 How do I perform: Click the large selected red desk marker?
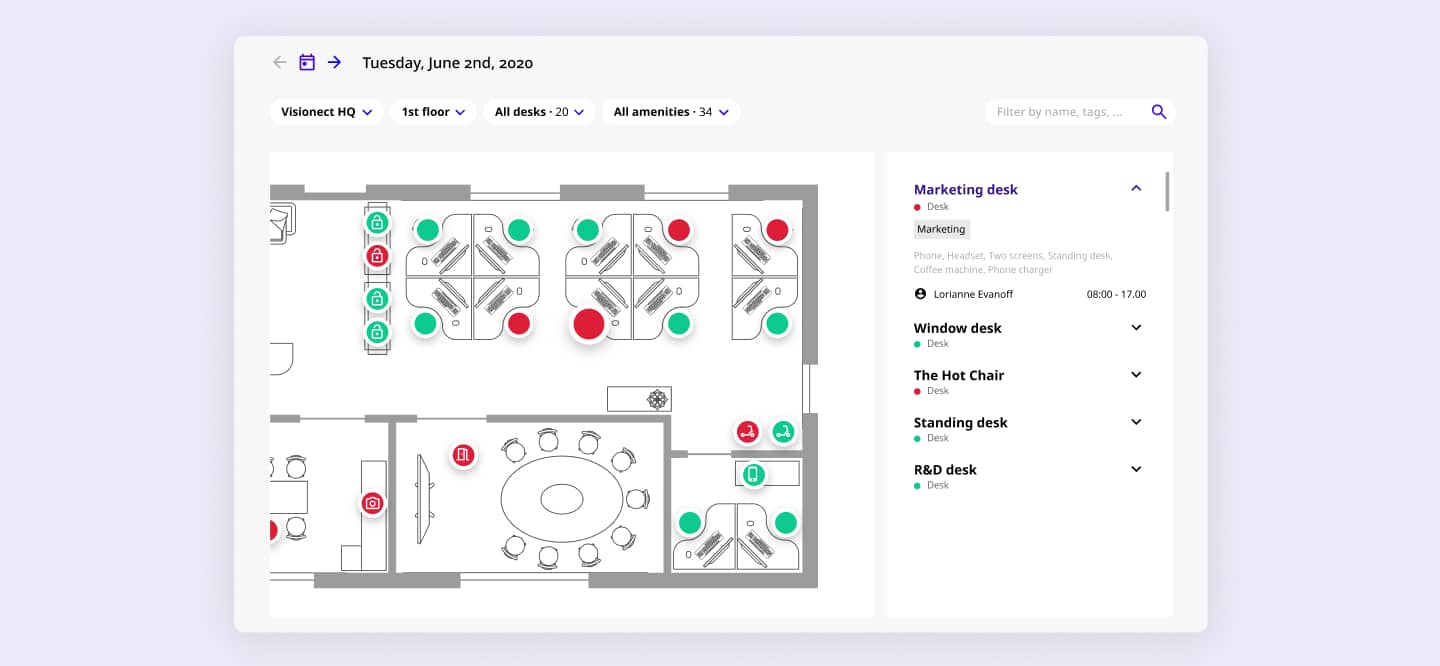pos(589,323)
